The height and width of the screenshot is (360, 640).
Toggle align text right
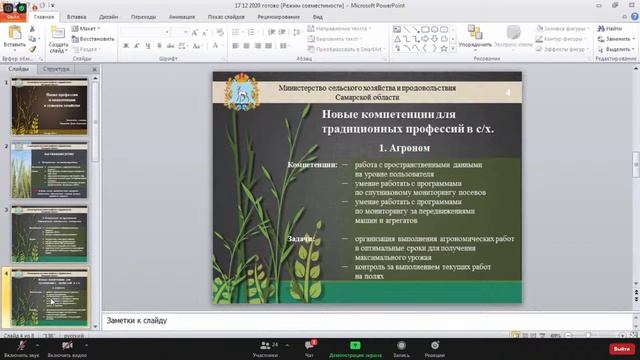point(258,46)
